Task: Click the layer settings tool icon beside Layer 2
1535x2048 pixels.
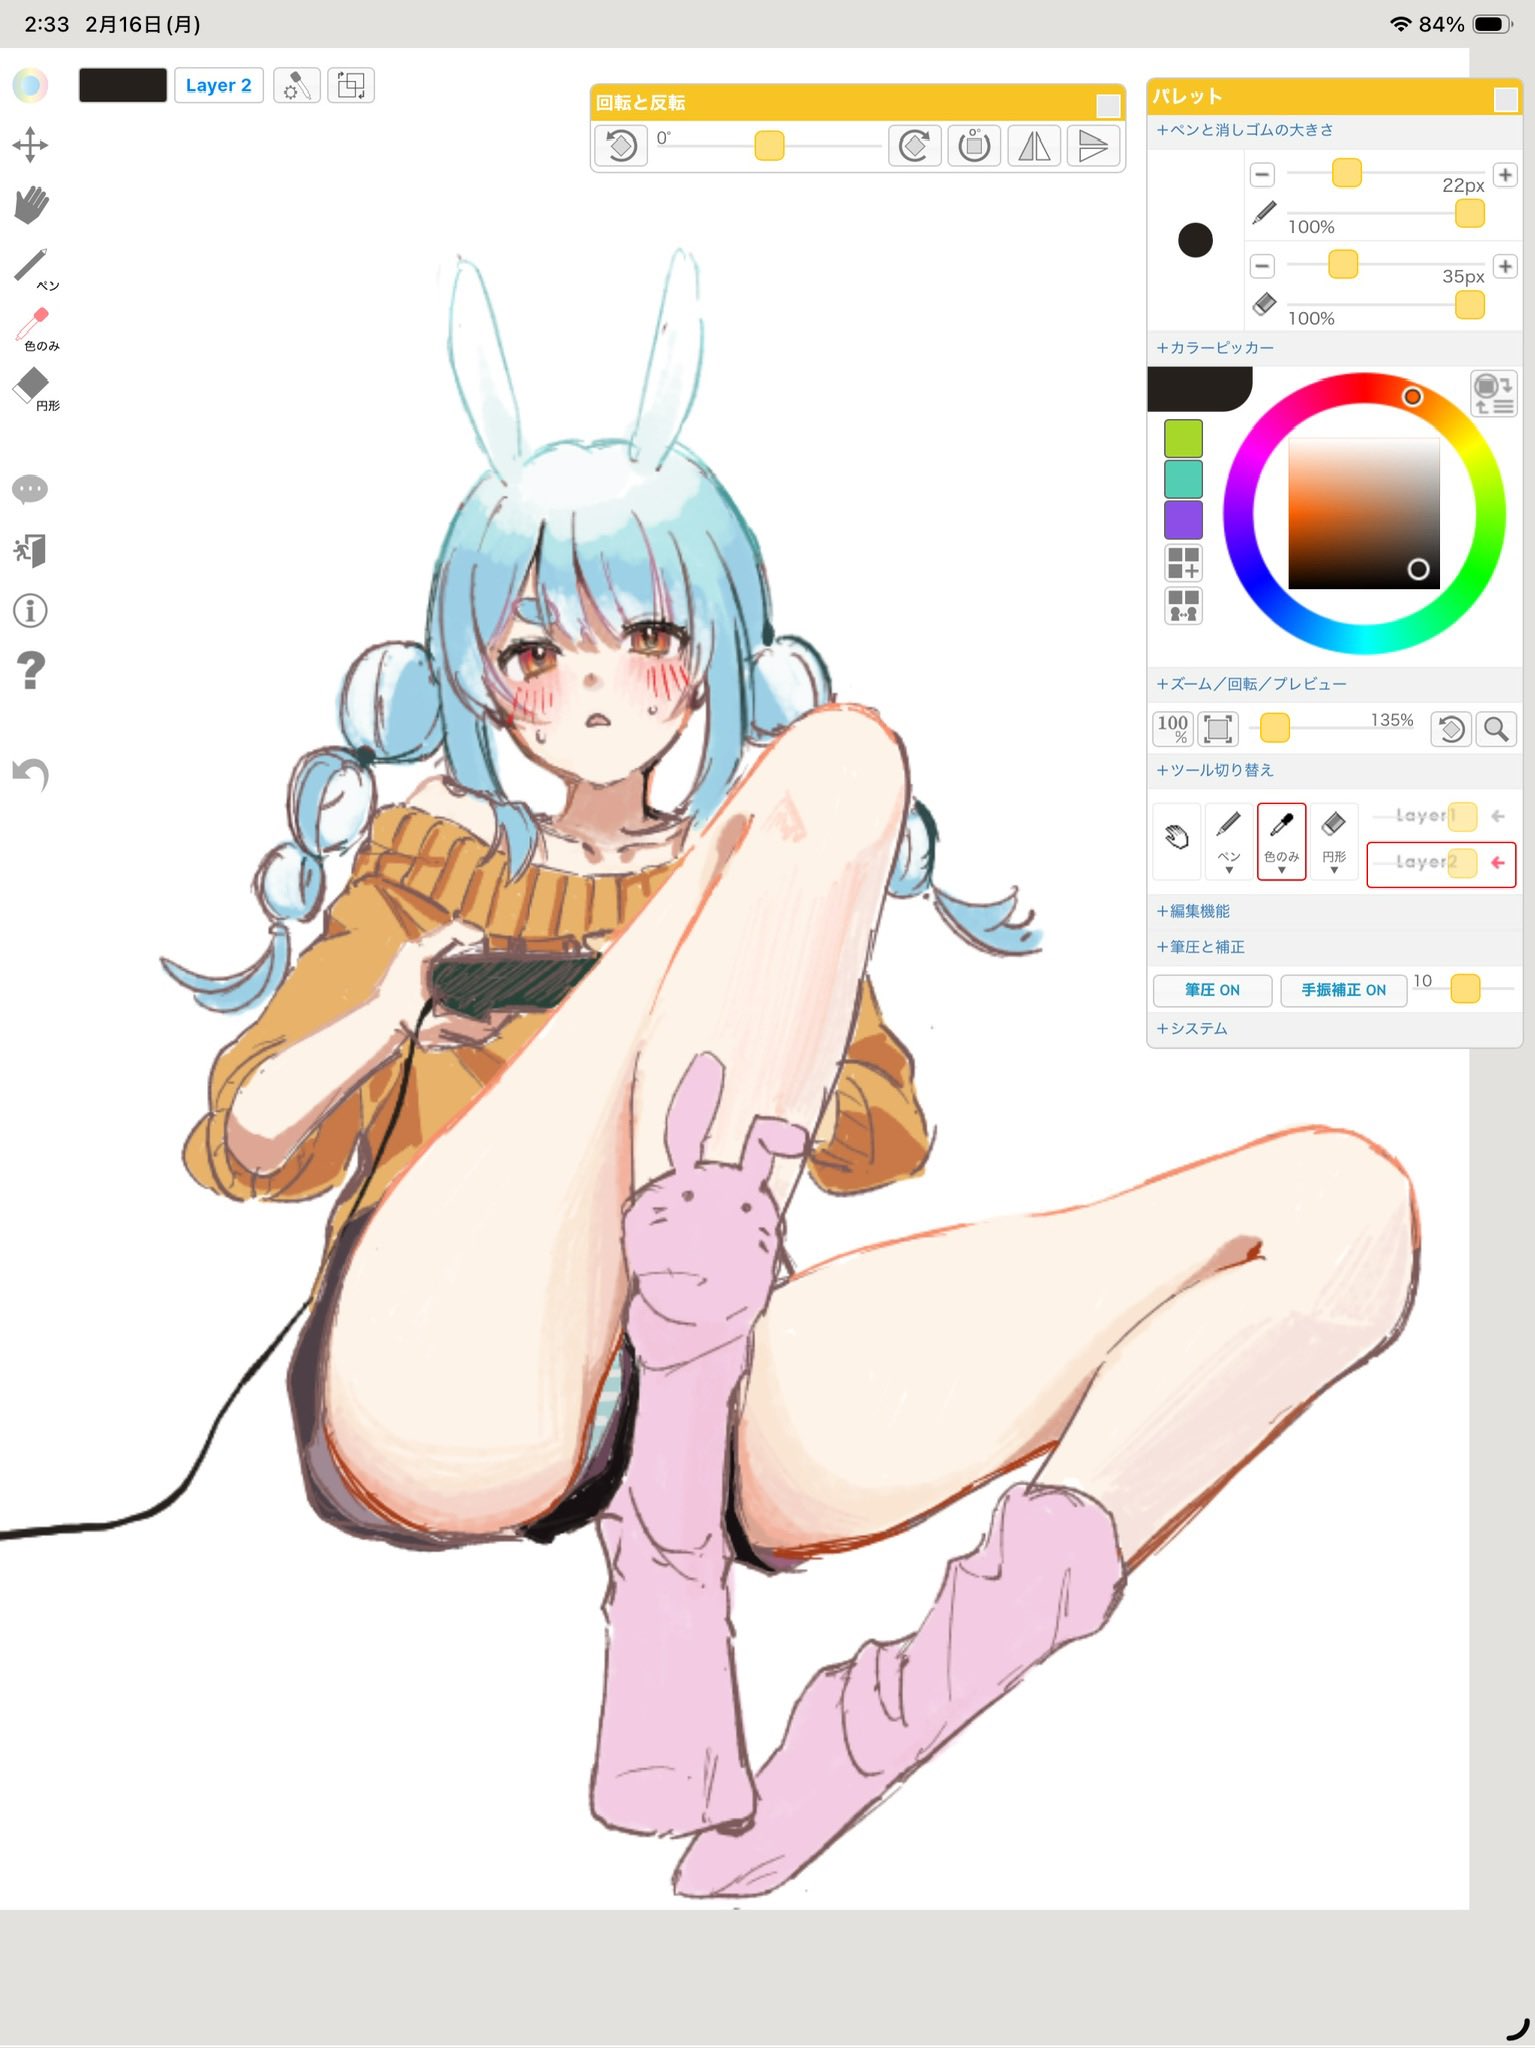Action: [297, 85]
